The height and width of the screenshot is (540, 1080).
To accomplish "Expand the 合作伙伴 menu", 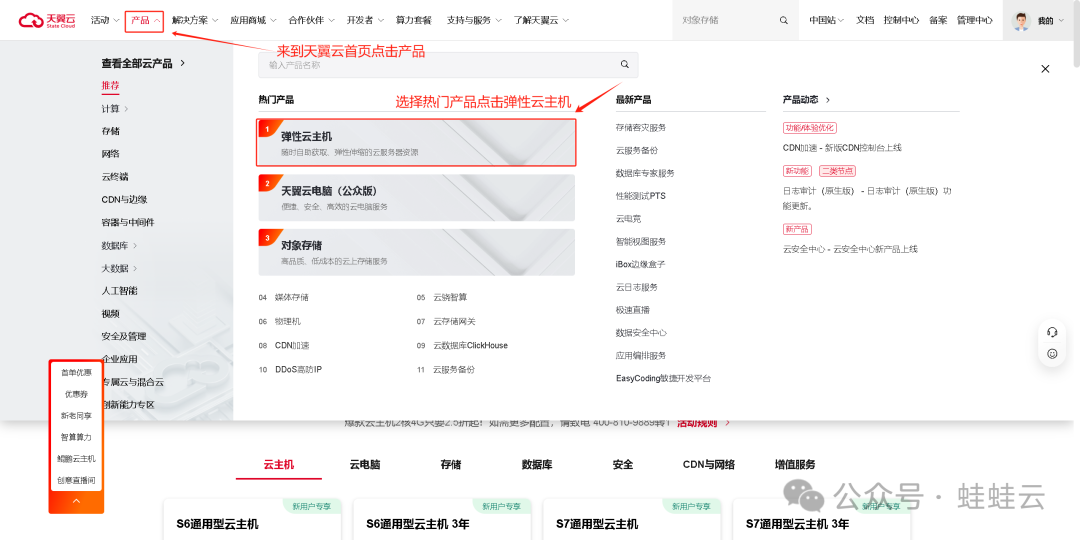I will click(x=312, y=21).
